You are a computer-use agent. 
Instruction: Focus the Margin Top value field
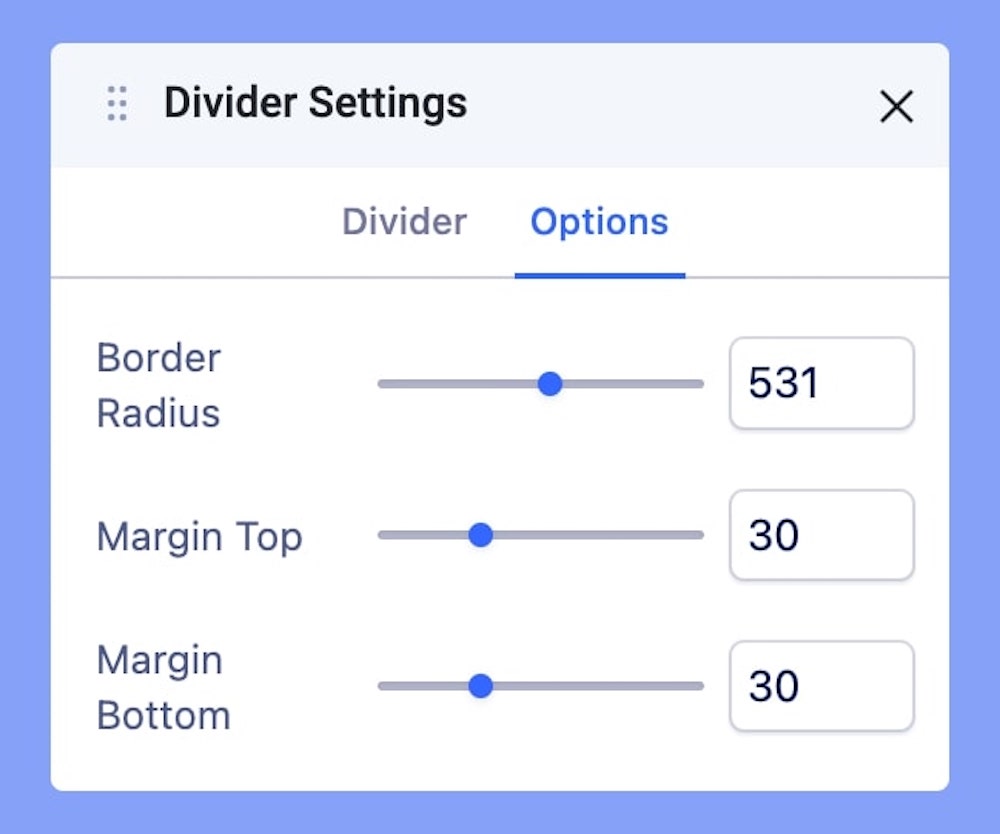(x=821, y=536)
